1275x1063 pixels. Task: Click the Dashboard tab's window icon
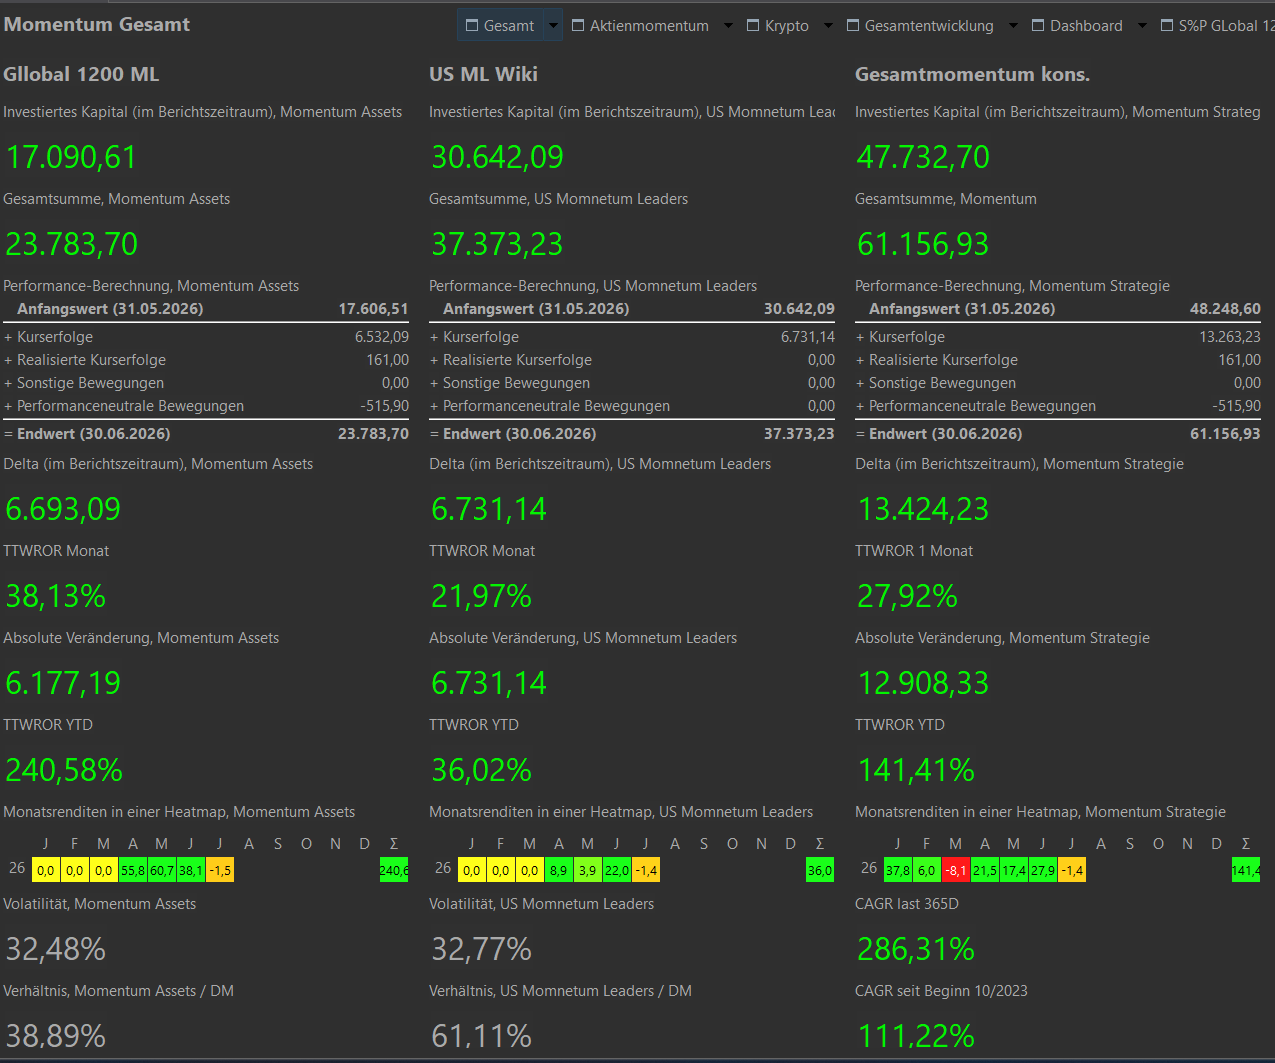click(x=1038, y=26)
